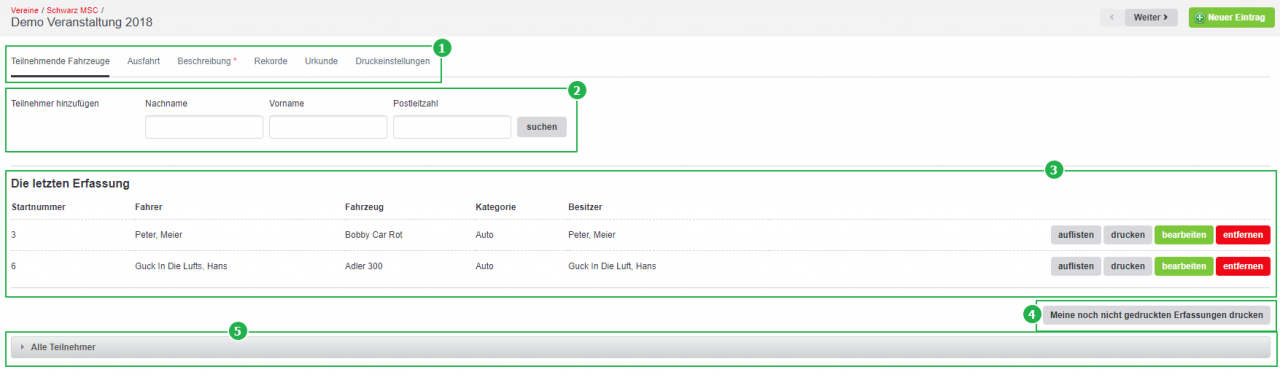Open the Schwarz MSC breadcrumb link
The width and height of the screenshot is (1280, 375).
point(72,9)
